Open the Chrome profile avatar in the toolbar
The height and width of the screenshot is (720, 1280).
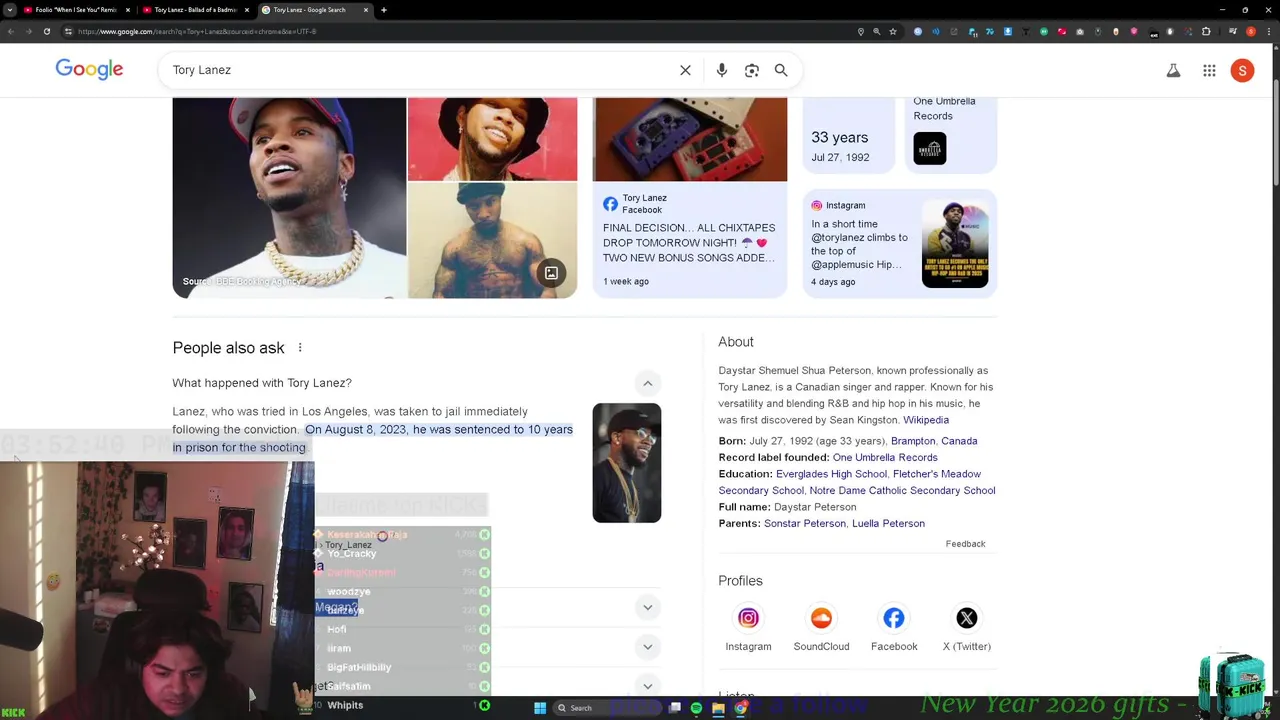[x=1250, y=31]
